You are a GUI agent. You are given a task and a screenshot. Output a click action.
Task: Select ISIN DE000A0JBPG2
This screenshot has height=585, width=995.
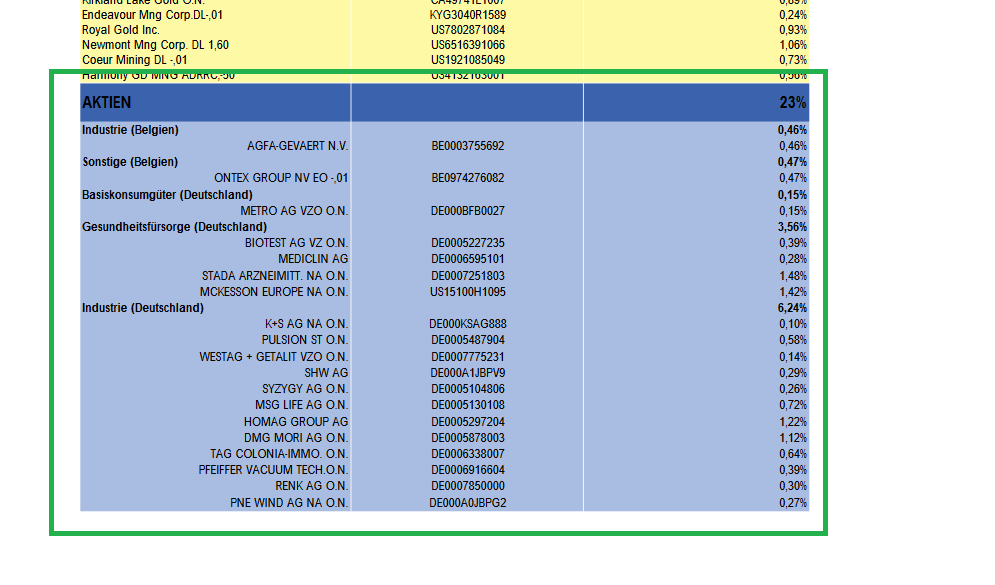pos(468,503)
